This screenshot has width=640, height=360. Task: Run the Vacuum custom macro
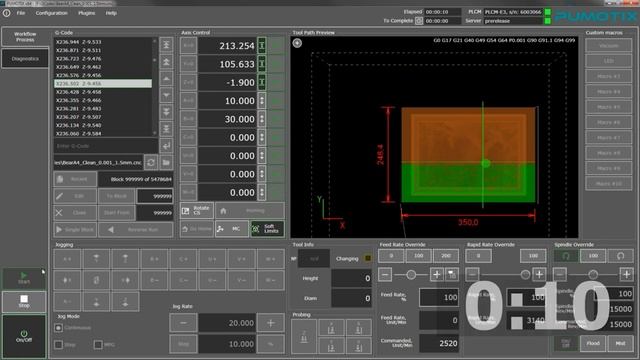609,46
